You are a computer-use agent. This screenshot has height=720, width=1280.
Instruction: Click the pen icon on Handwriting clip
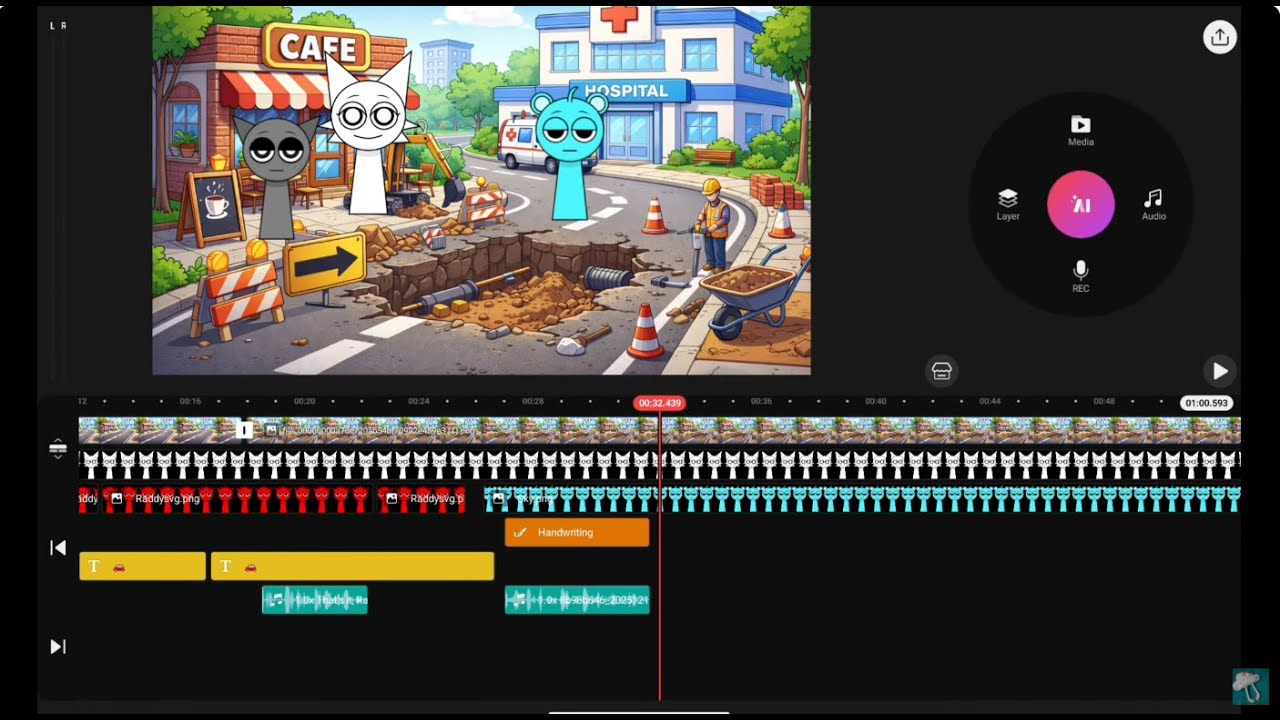point(520,532)
